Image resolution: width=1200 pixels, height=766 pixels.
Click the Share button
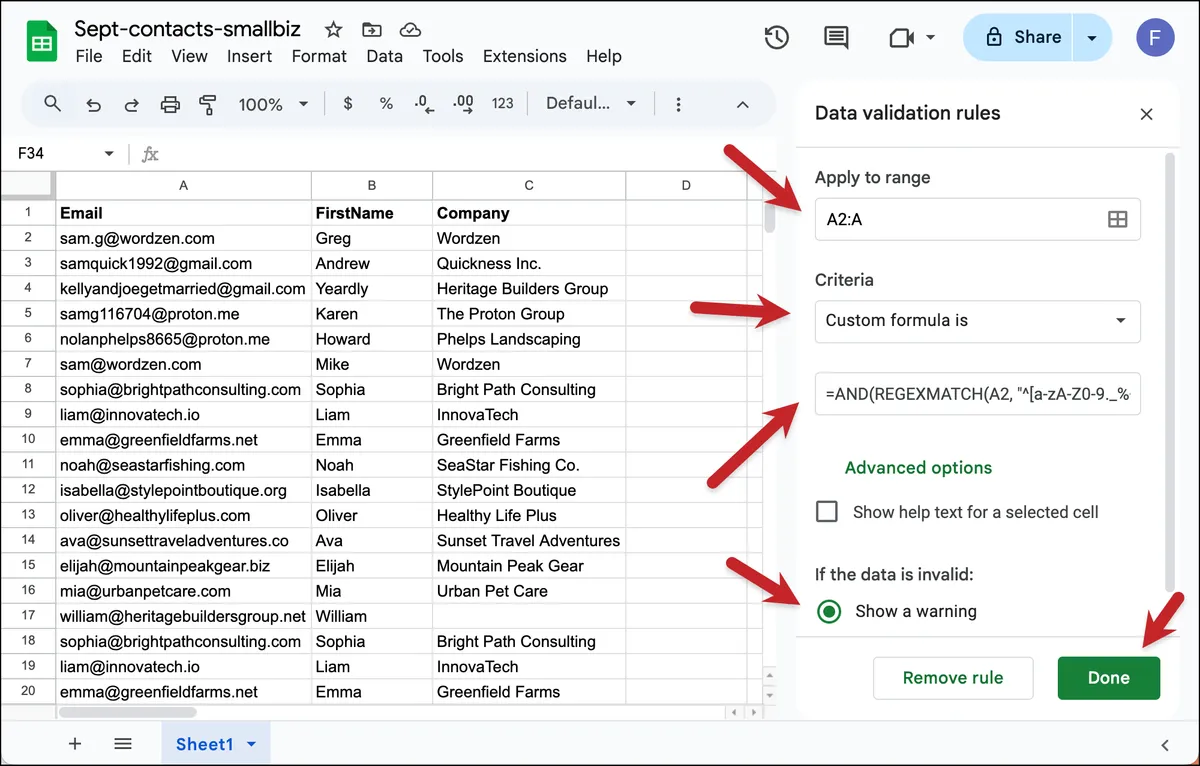tap(1018, 38)
